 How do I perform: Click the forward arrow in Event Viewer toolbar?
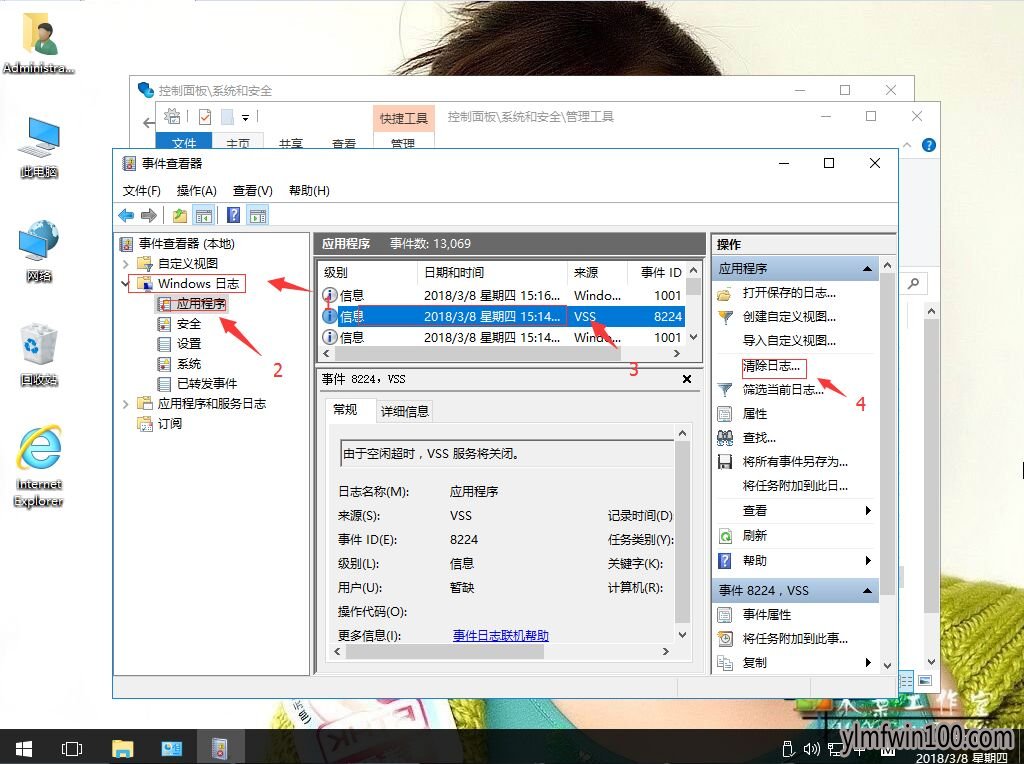click(x=149, y=215)
